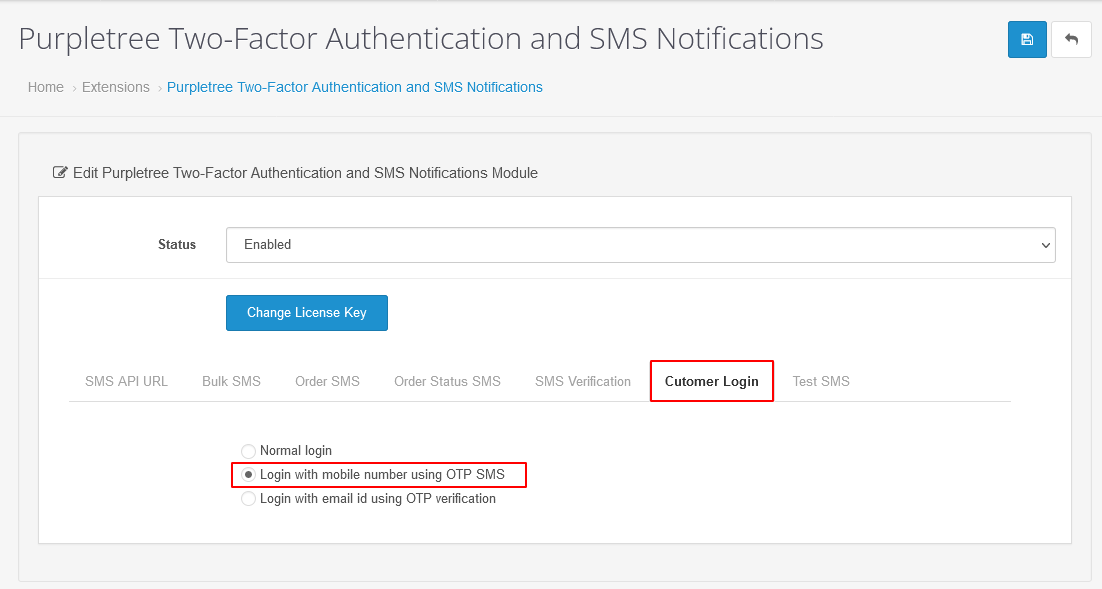Click the Cutomer Login tab
Screen dimensions: 1102x589
coord(712,381)
